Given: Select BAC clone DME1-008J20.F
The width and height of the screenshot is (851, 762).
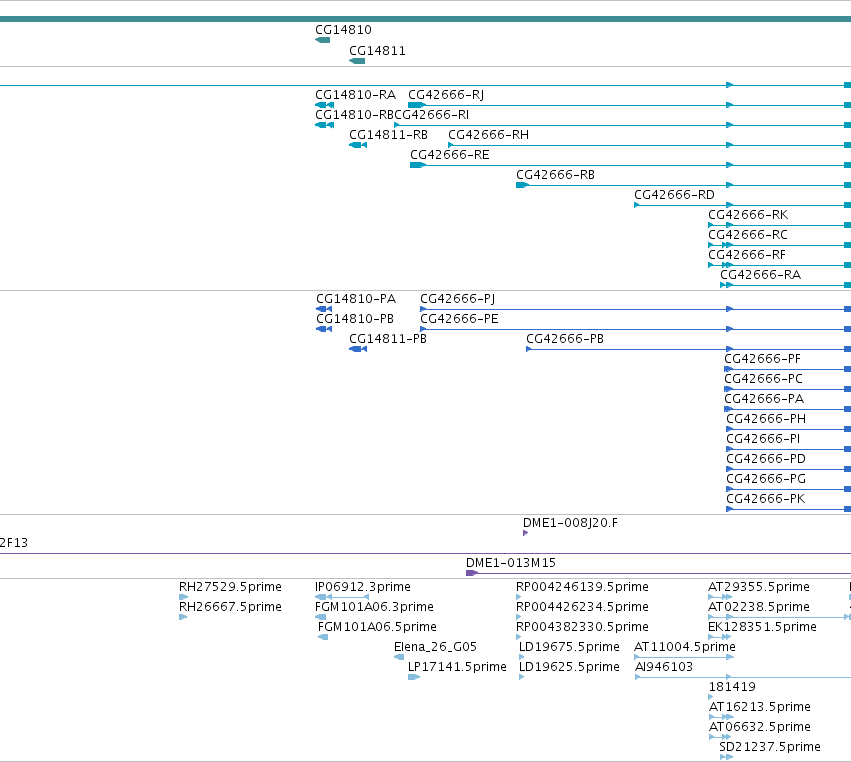Looking at the screenshot, I should 570,523.
